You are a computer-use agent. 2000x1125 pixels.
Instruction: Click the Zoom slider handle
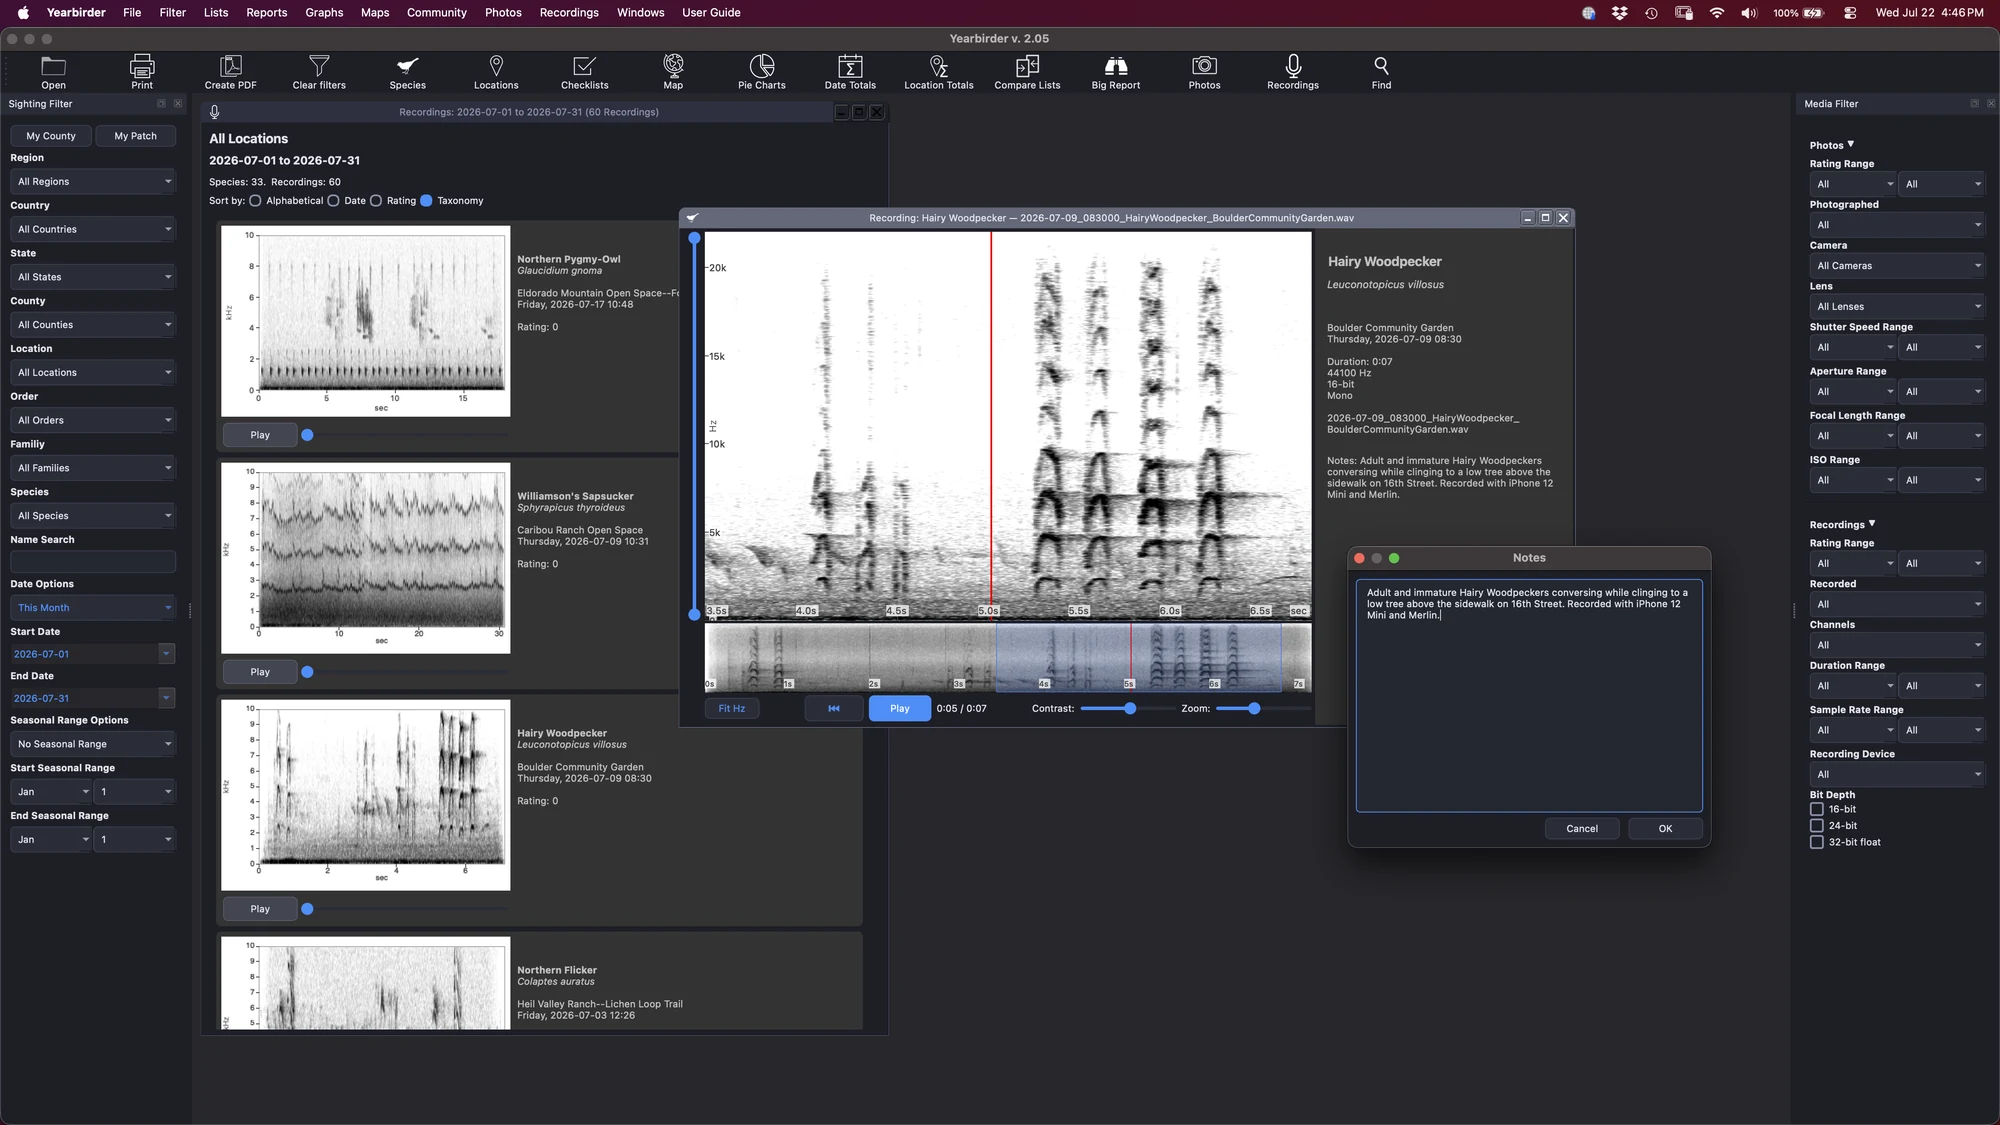click(1254, 709)
